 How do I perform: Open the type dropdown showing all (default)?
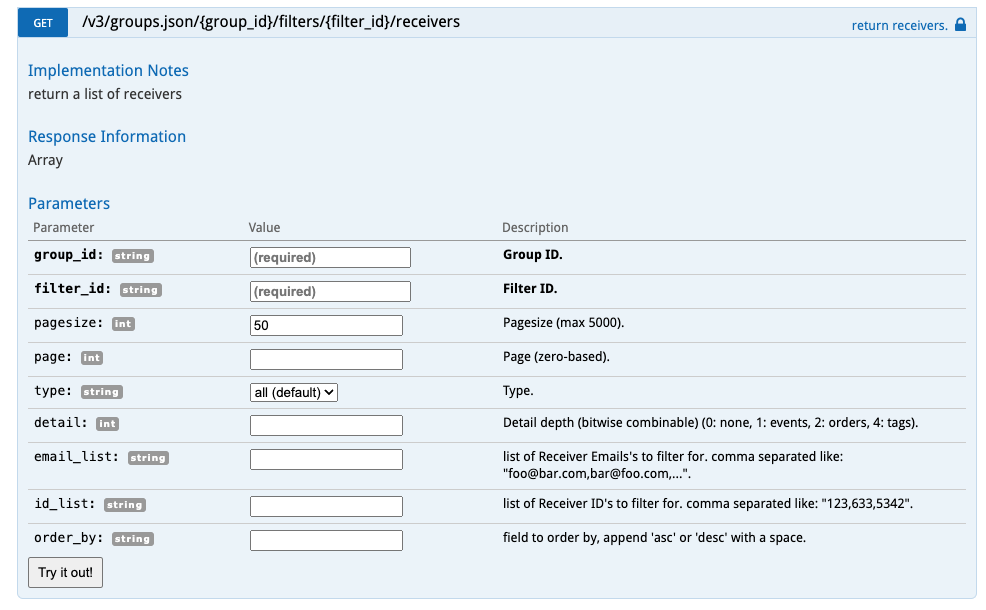(294, 392)
